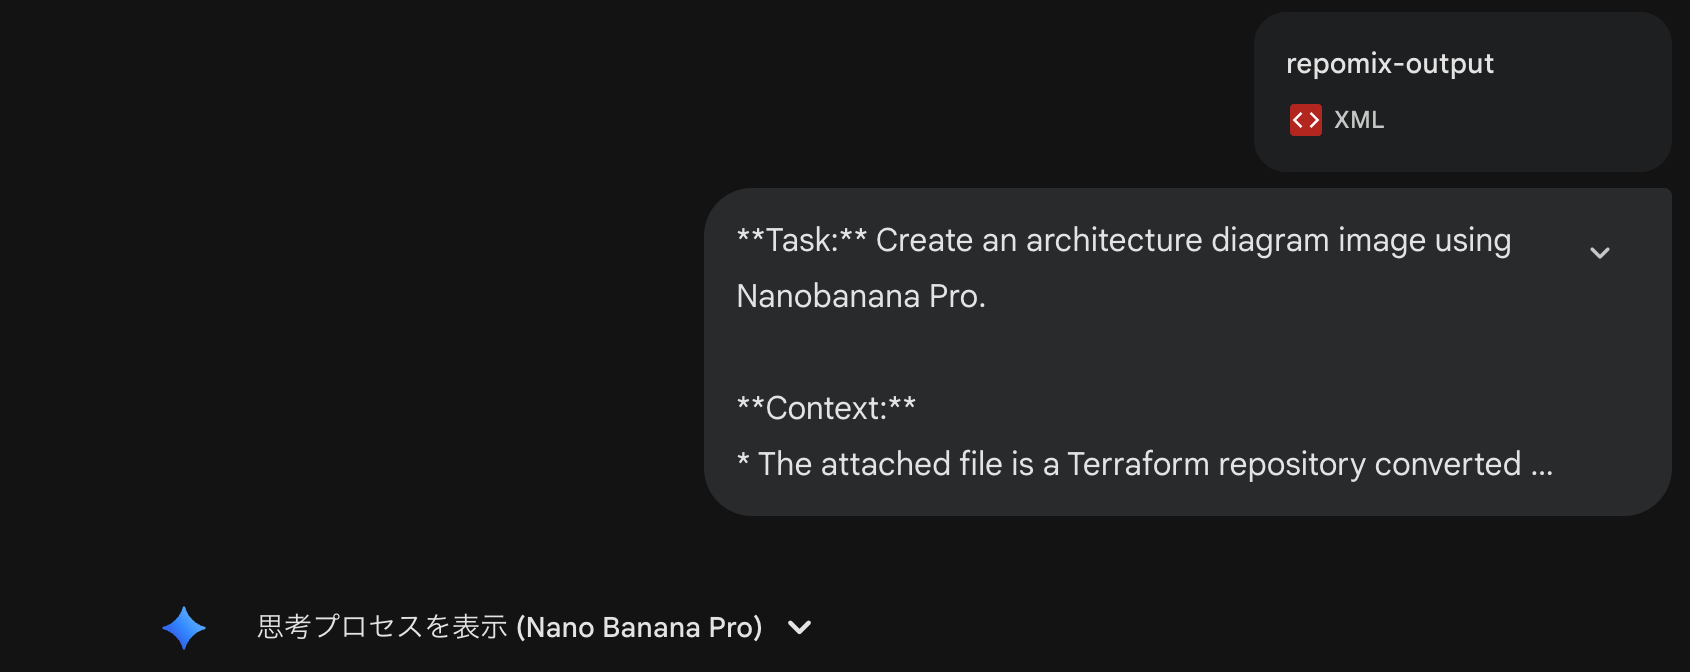Click the "(Nano Banana Pro)" model name
The image size is (1690, 672).
(639, 627)
